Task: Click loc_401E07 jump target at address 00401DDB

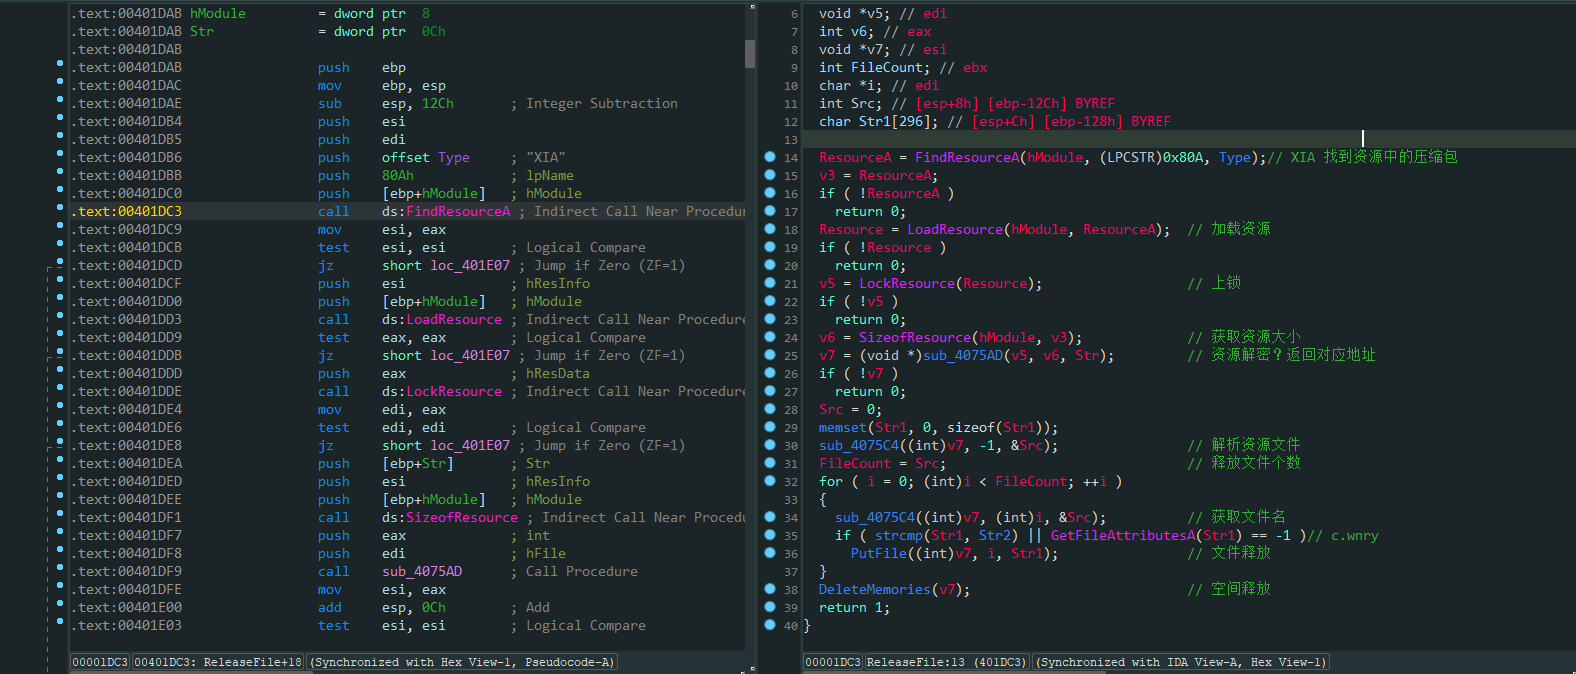Action: (470, 355)
